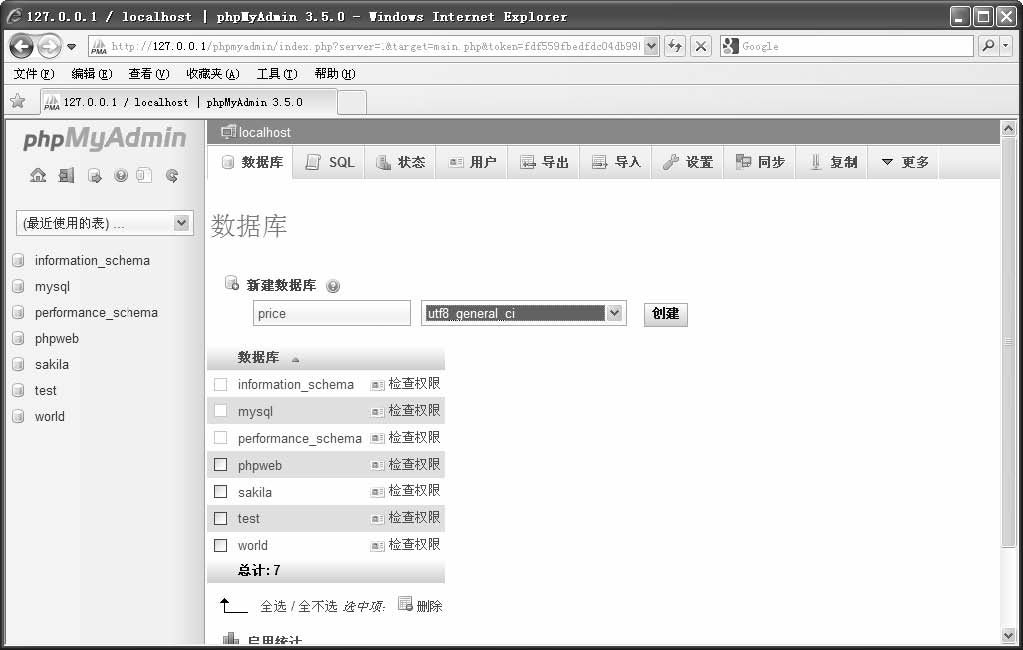Tick the mysql row checkbox
The width and height of the screenshot is (1023, 650).
click(x=221, y=411)
